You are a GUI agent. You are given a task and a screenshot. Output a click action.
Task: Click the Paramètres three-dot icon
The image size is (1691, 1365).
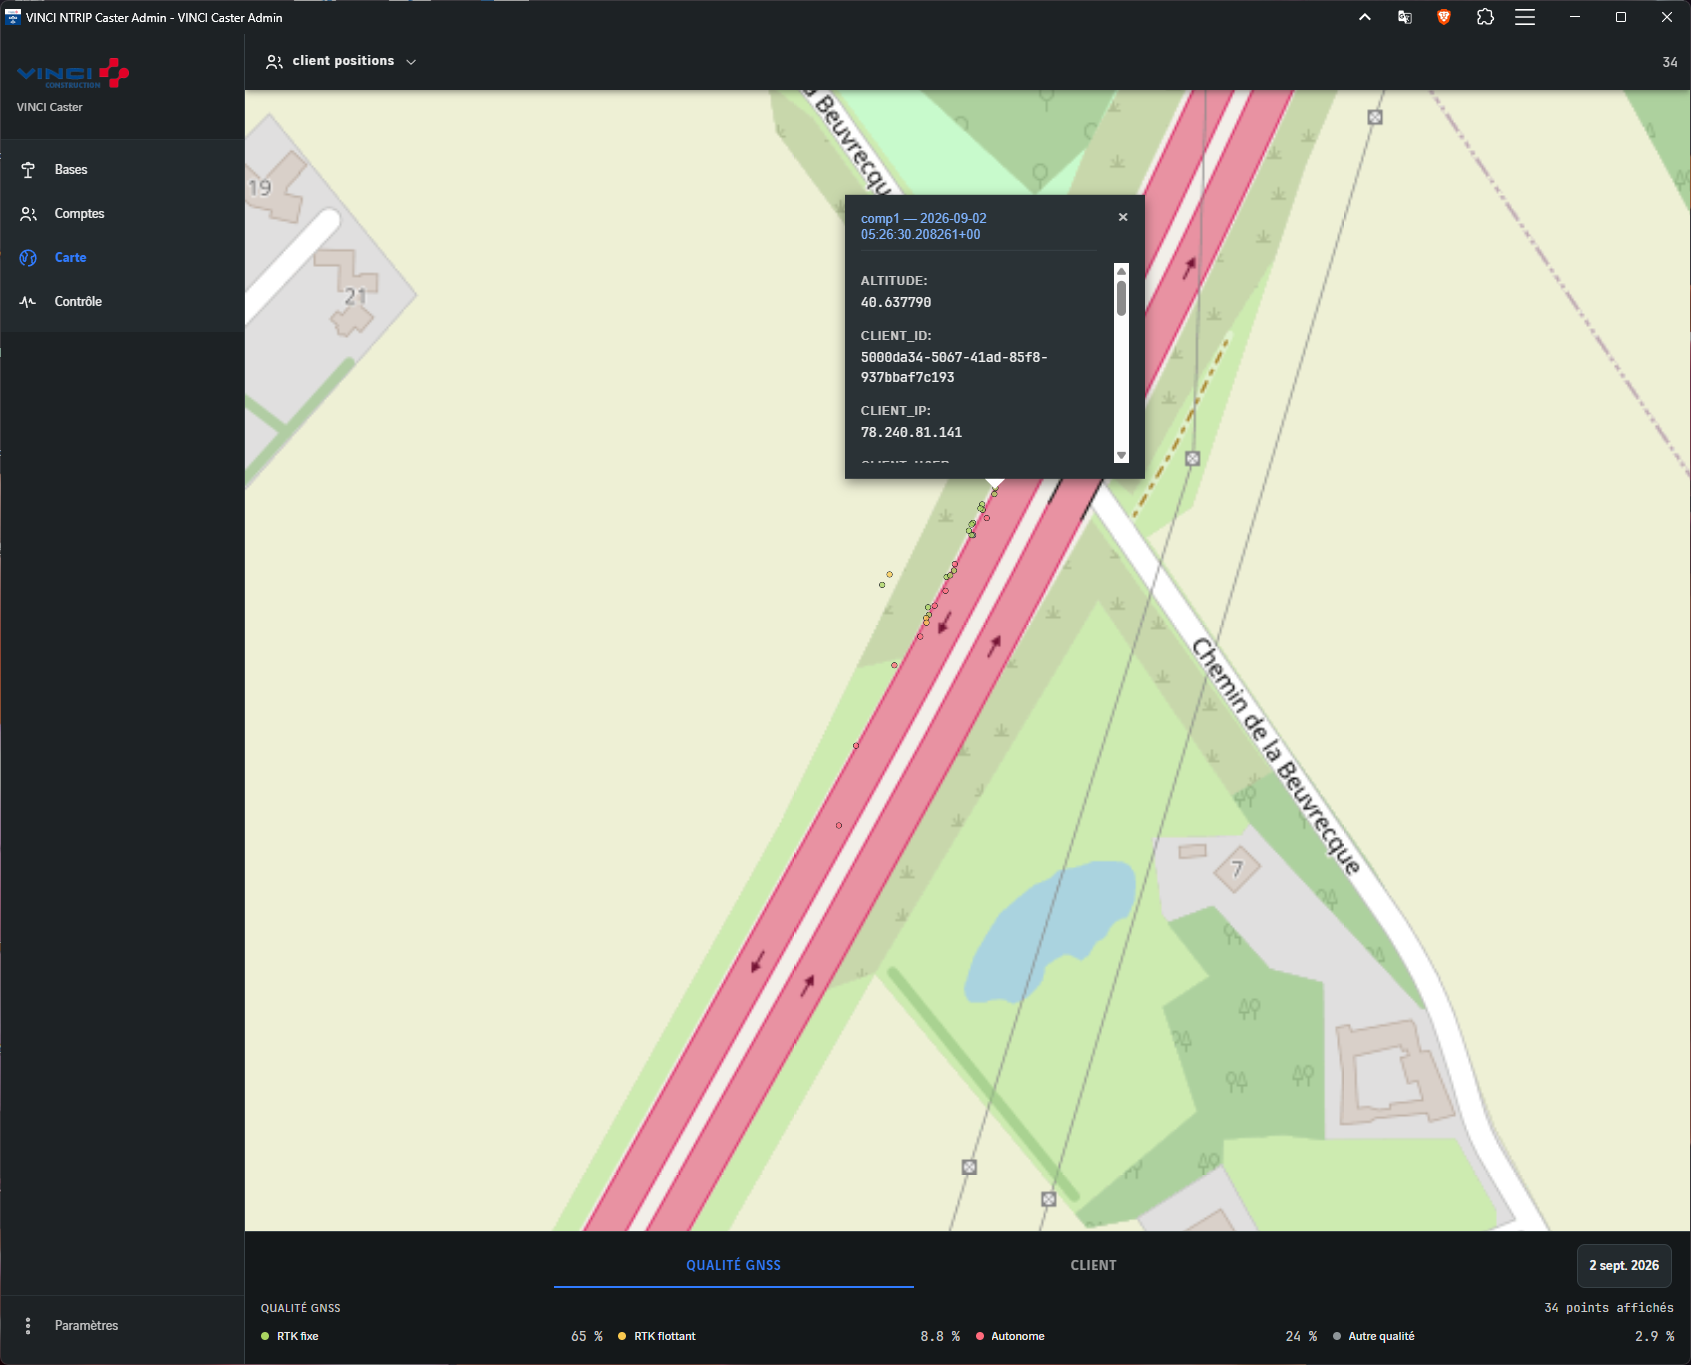click(x=28, y=1326)
